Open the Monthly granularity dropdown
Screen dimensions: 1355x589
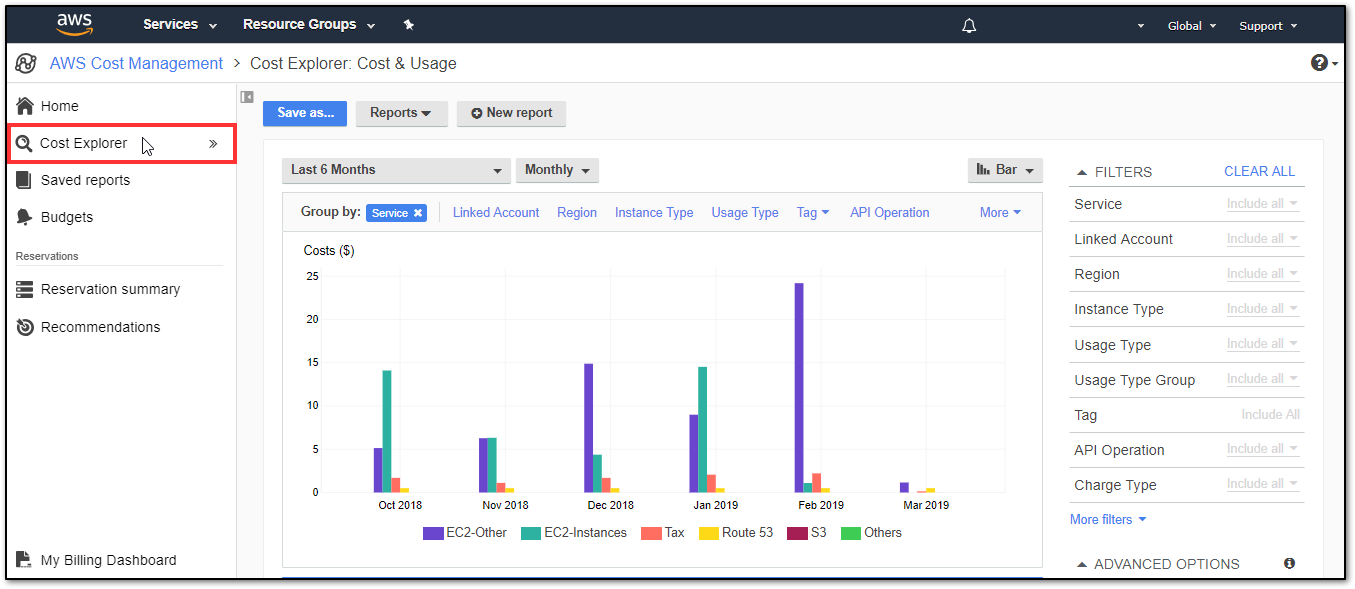[x=557, y=170]
